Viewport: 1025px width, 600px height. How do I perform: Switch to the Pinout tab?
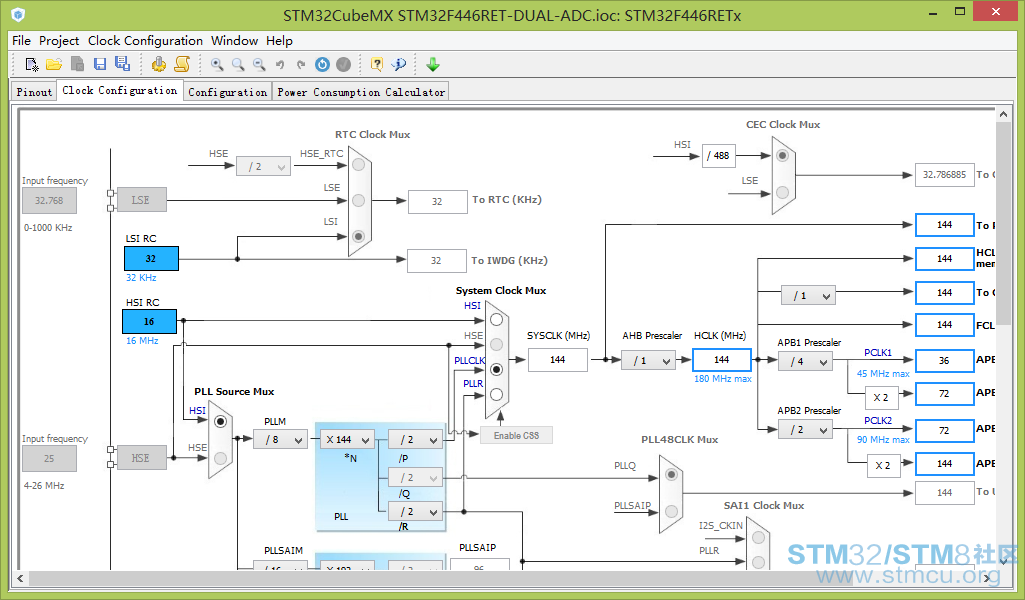tap(34, 92)
